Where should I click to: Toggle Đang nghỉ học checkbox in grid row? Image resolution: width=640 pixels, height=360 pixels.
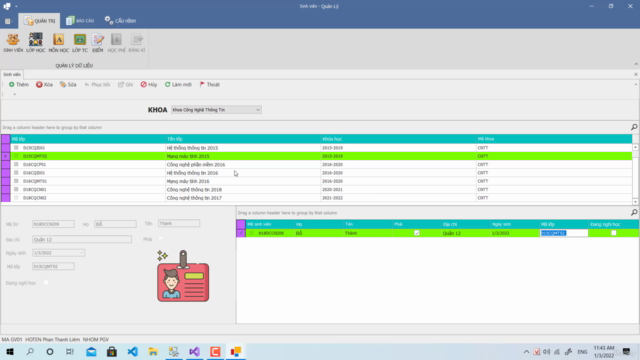pos(613,233)
